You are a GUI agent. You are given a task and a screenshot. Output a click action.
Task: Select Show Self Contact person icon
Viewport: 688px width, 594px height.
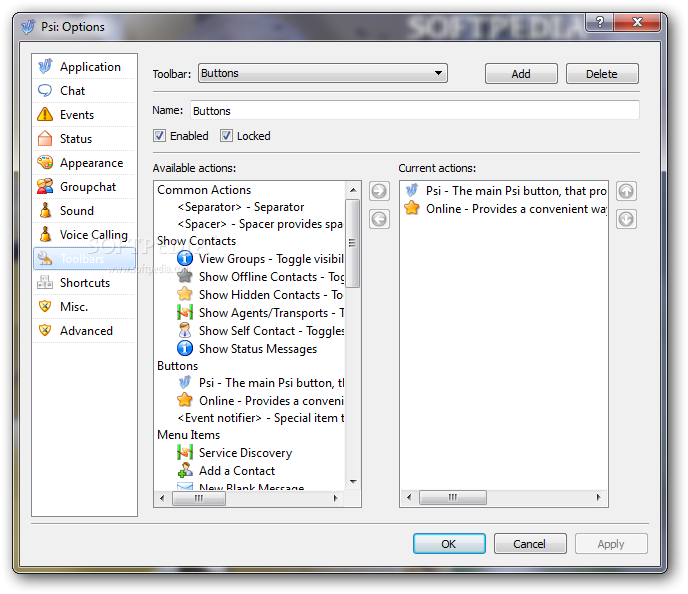[x=185, y=330]
